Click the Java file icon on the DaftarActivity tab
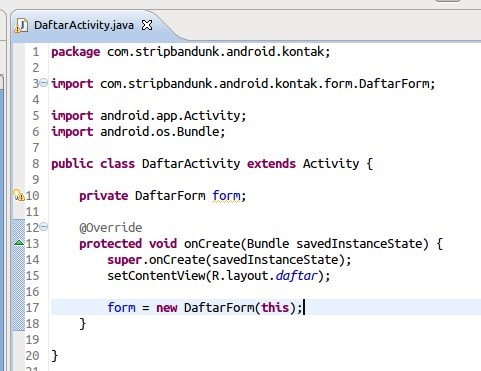This screenshot has width=481, height=371. 21,26
